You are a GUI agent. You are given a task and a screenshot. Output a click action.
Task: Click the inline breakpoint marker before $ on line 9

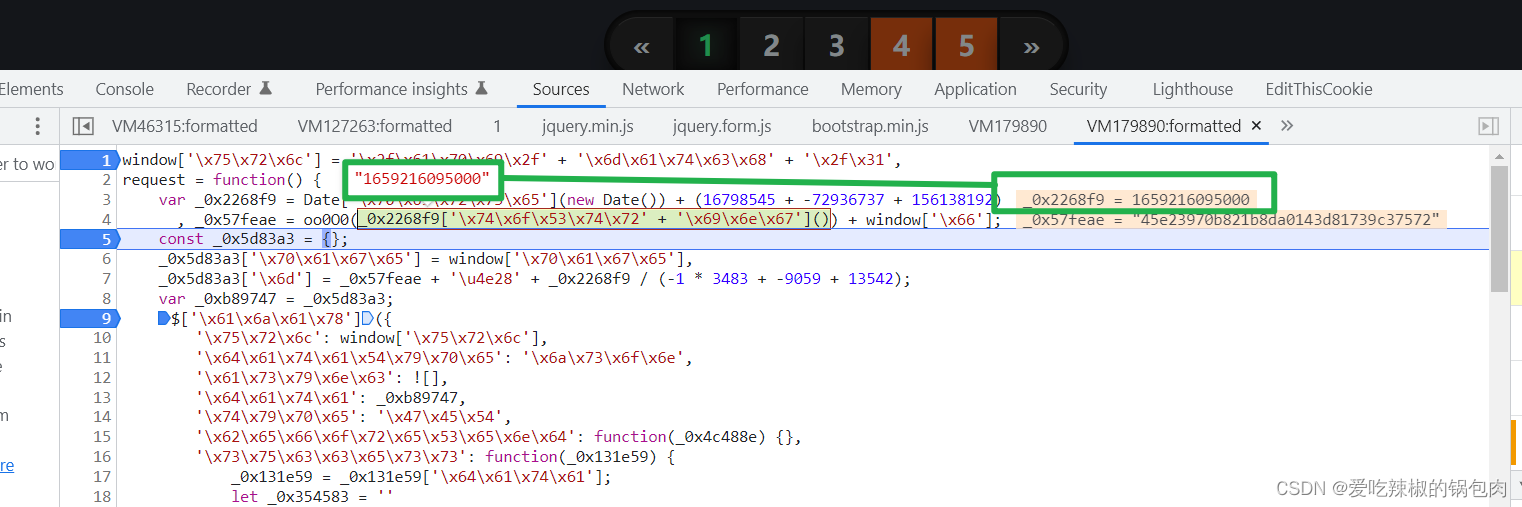164,319
